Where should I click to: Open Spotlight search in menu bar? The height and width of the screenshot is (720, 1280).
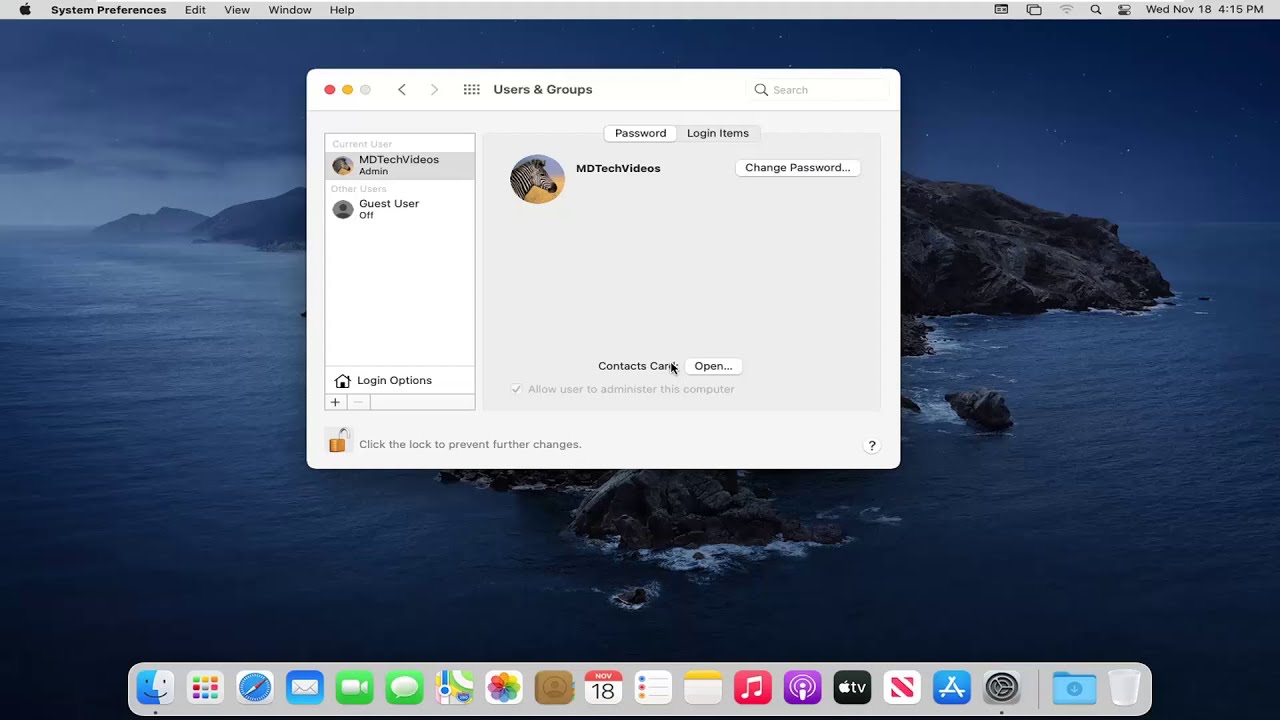click(1096, 9)
